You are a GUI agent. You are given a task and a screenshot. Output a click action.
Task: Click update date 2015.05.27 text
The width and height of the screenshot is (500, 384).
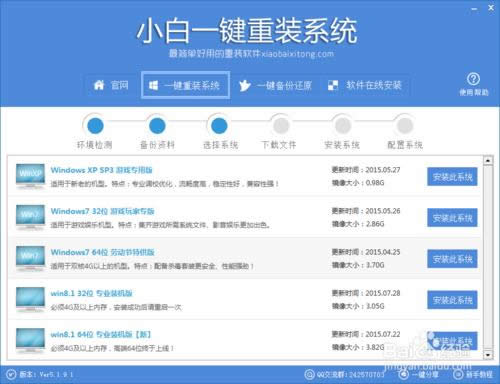click(x=383, y=170)
